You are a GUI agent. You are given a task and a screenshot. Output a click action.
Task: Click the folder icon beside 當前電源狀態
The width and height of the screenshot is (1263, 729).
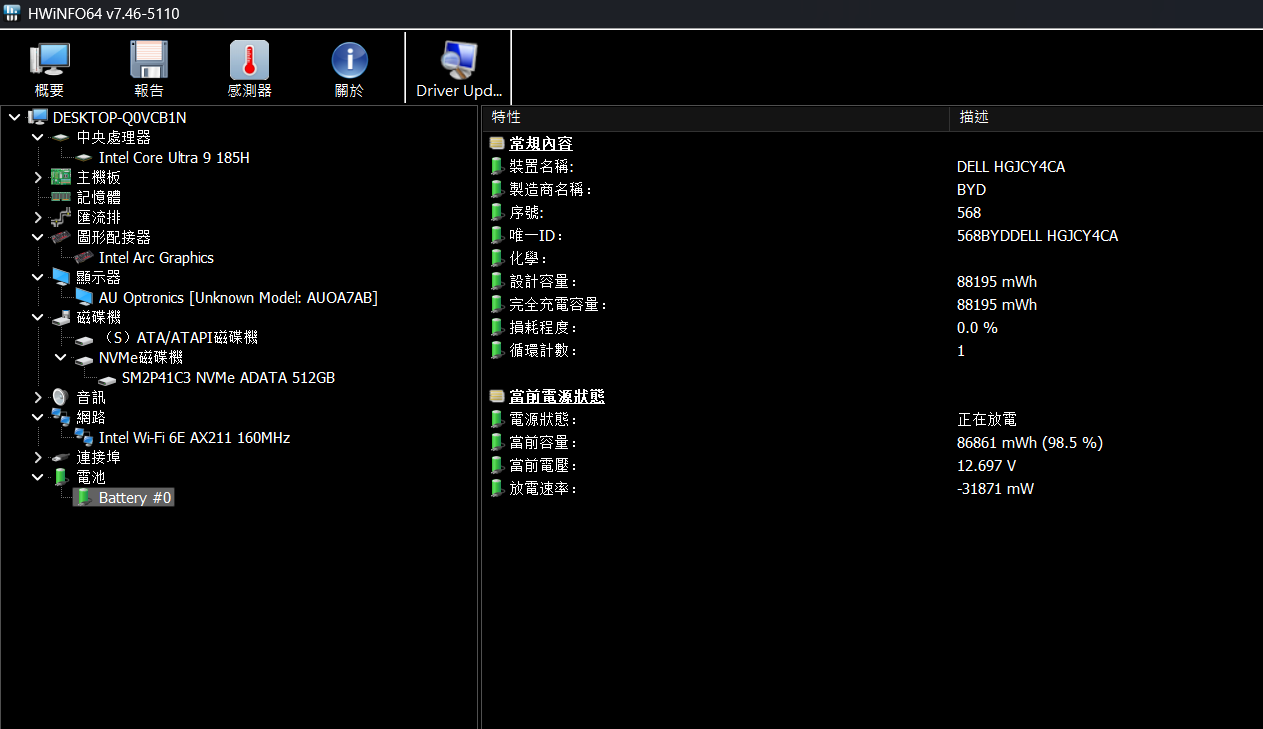coord(497,397)
